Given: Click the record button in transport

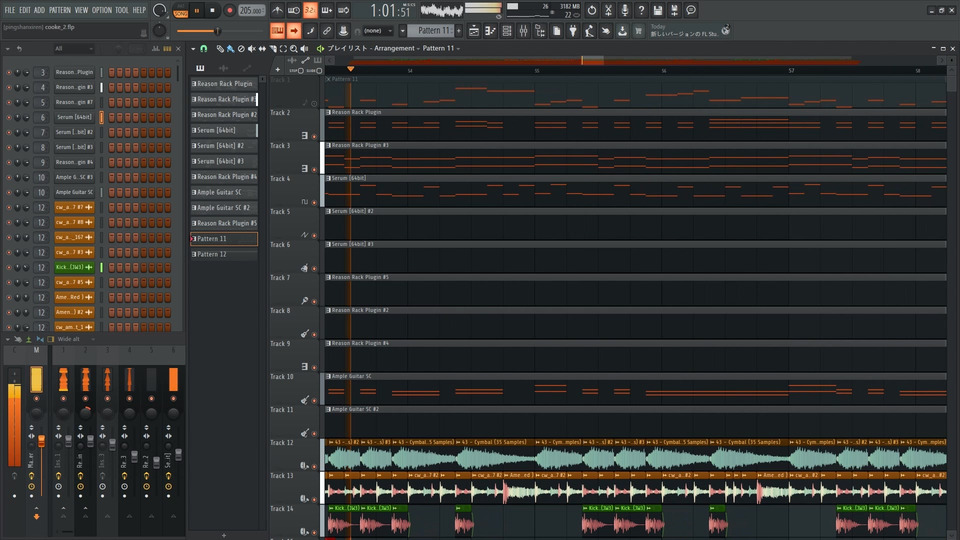Looking at the screenshot, I should click(x=229, y=10).
